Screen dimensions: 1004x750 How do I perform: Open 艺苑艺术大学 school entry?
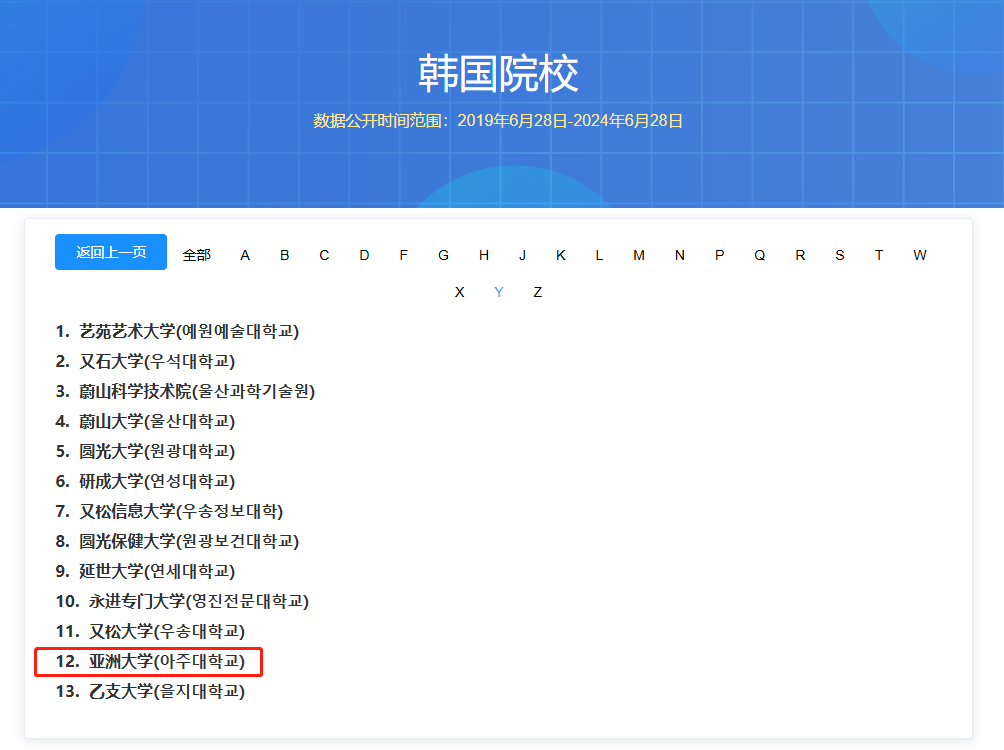tap(188, 331)
